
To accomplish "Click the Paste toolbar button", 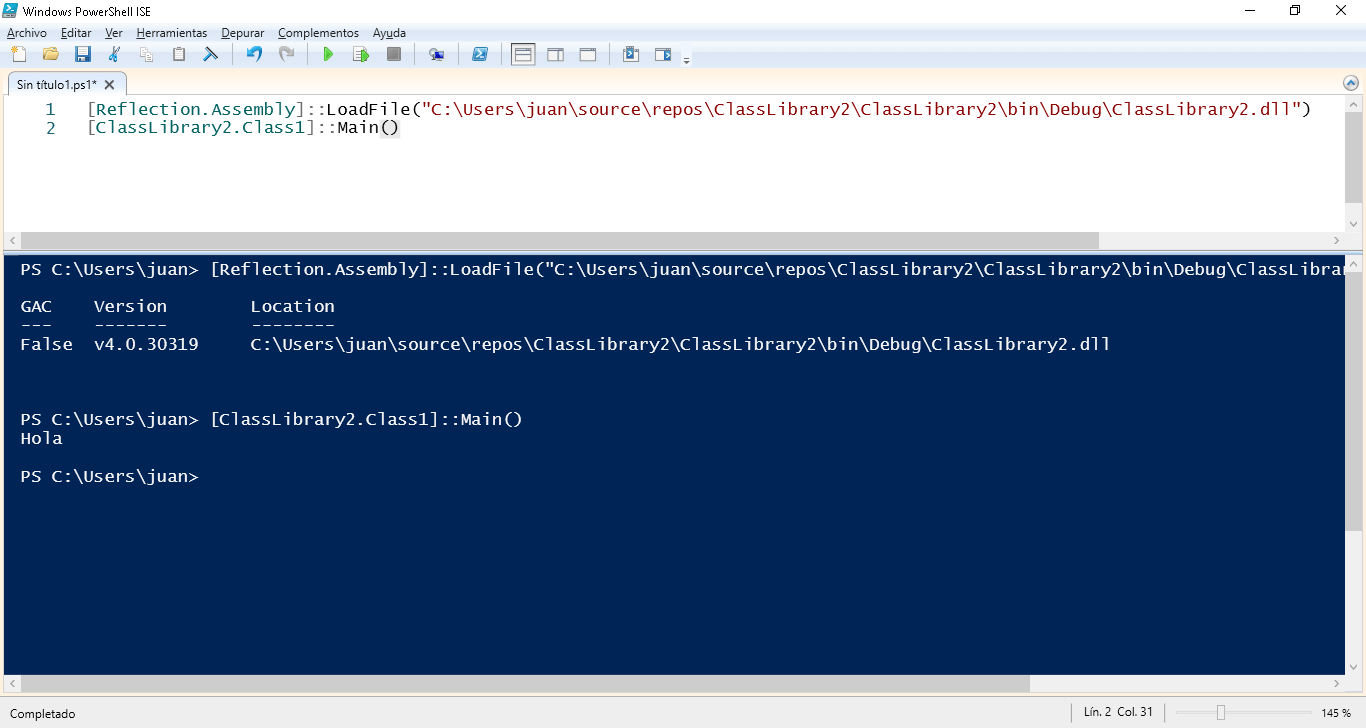I will pos(179,54).
